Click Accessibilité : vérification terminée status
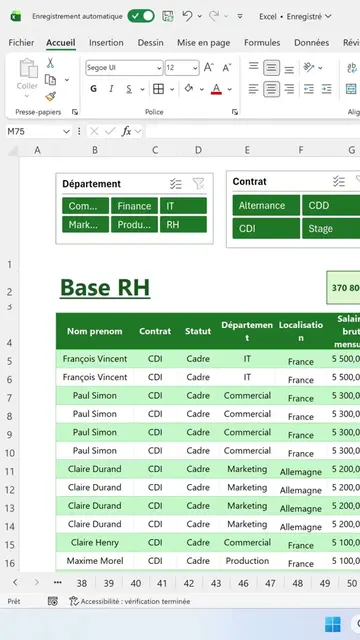This screenshot has height=640, width=360. [x=130, y=601]
